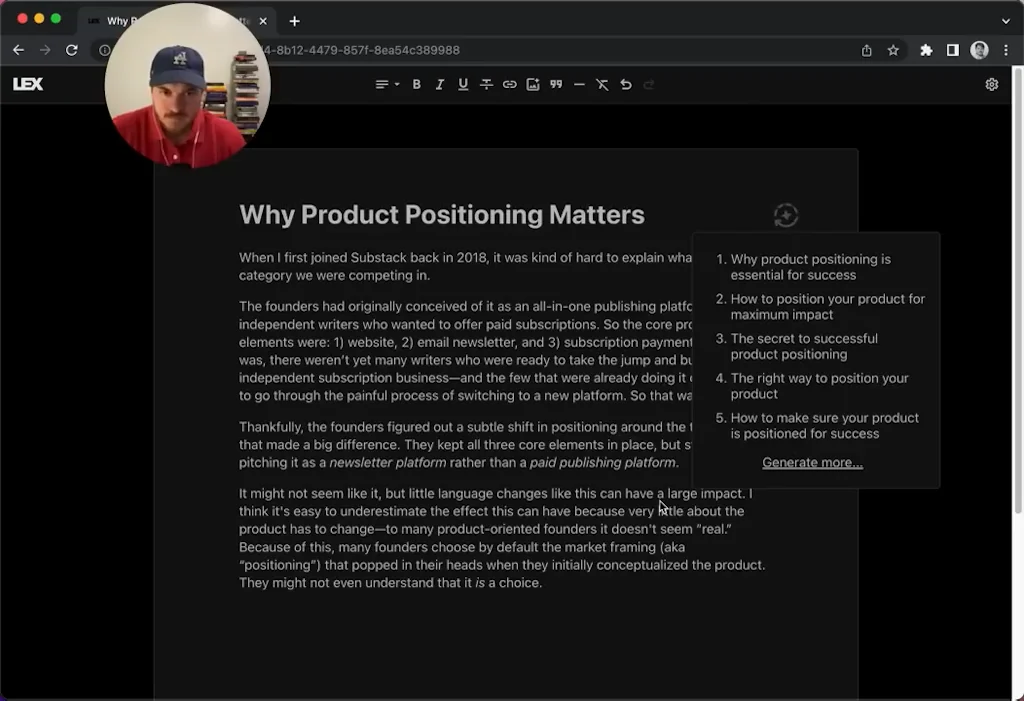Click the "Generate more..." link

tap(812, 462)
